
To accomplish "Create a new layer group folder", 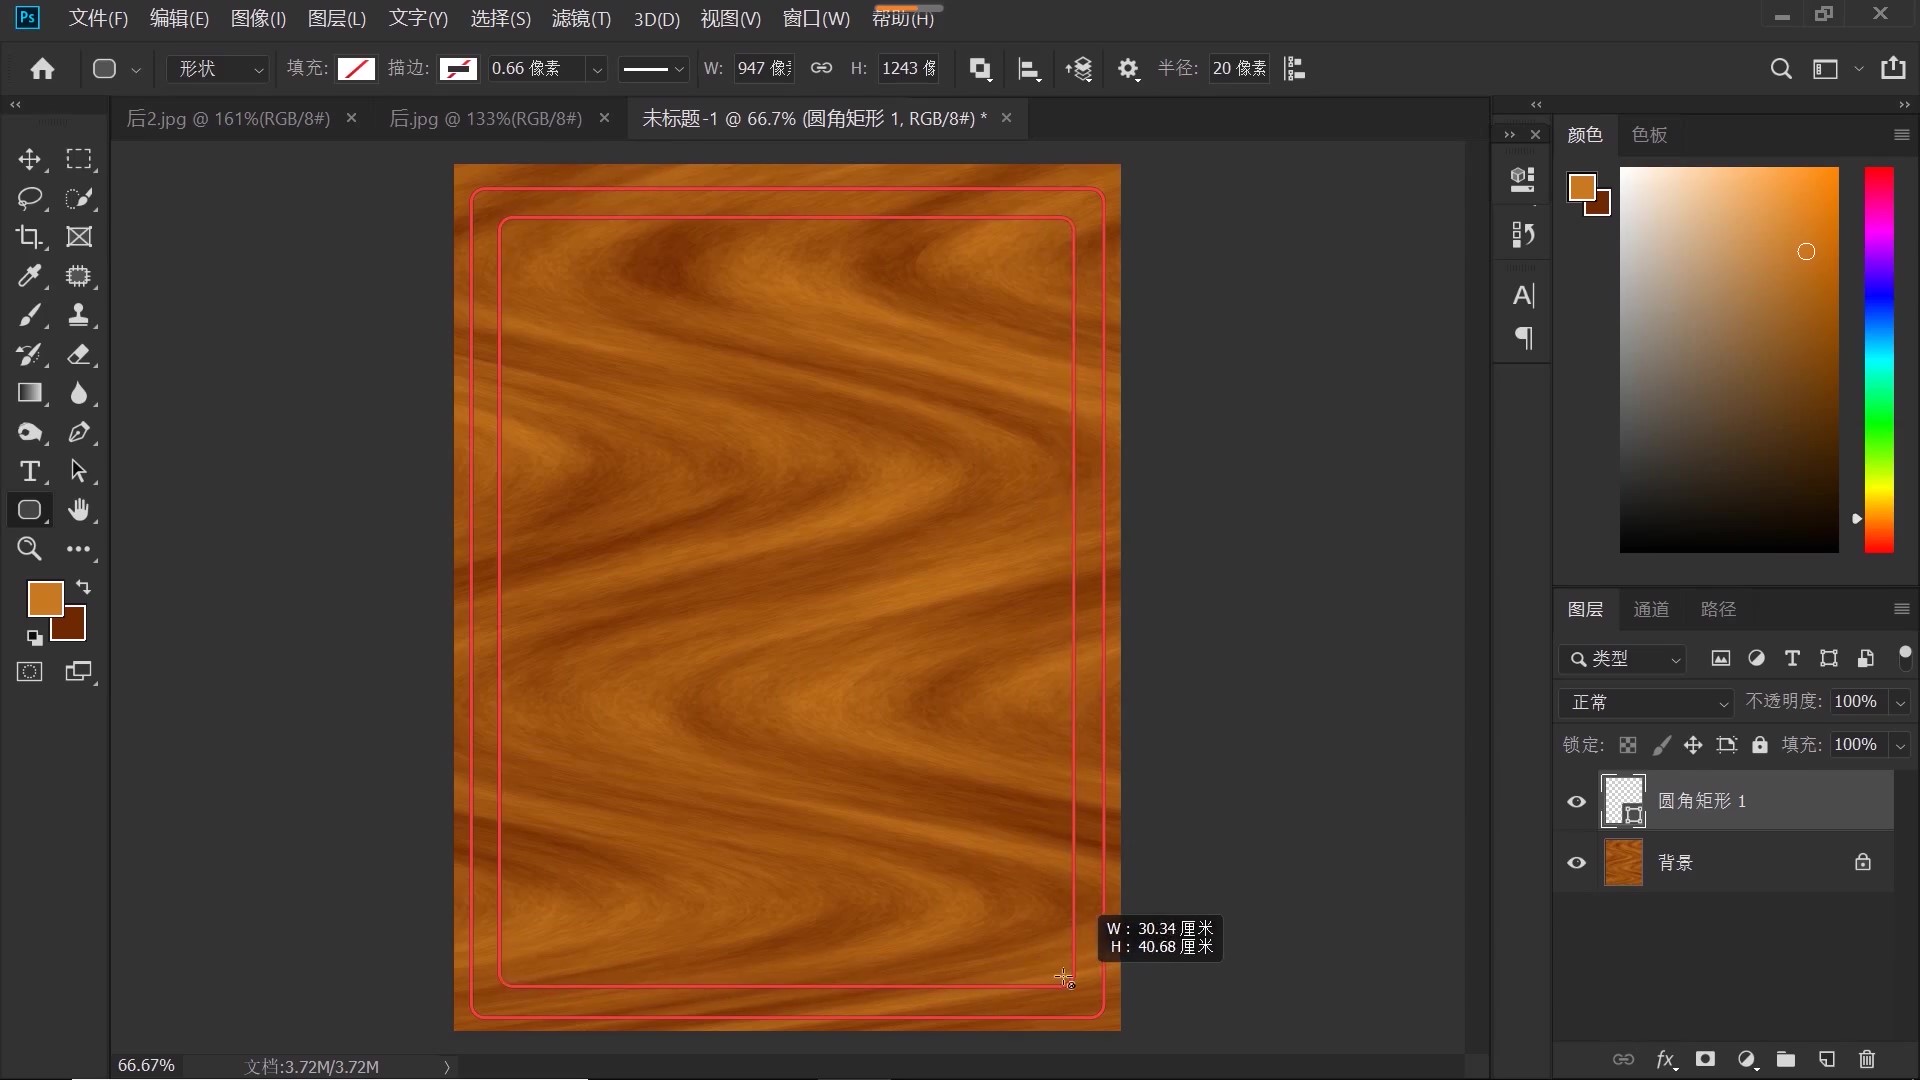I will pyautogui.click(x=1785, y=1059).
